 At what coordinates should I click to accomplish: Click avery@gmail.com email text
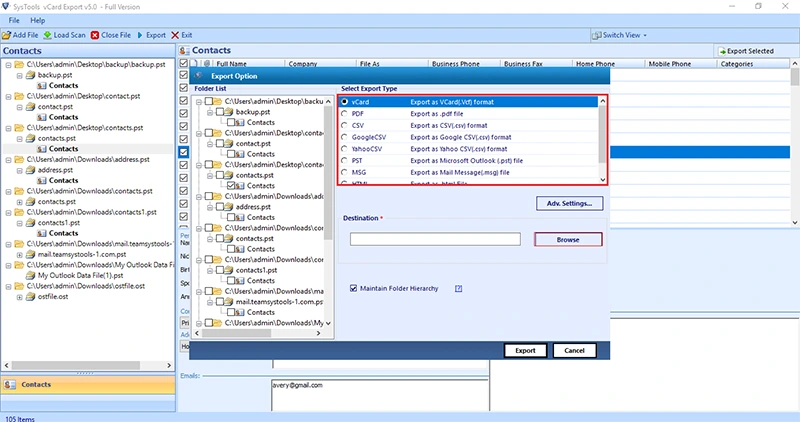(297, 385)
